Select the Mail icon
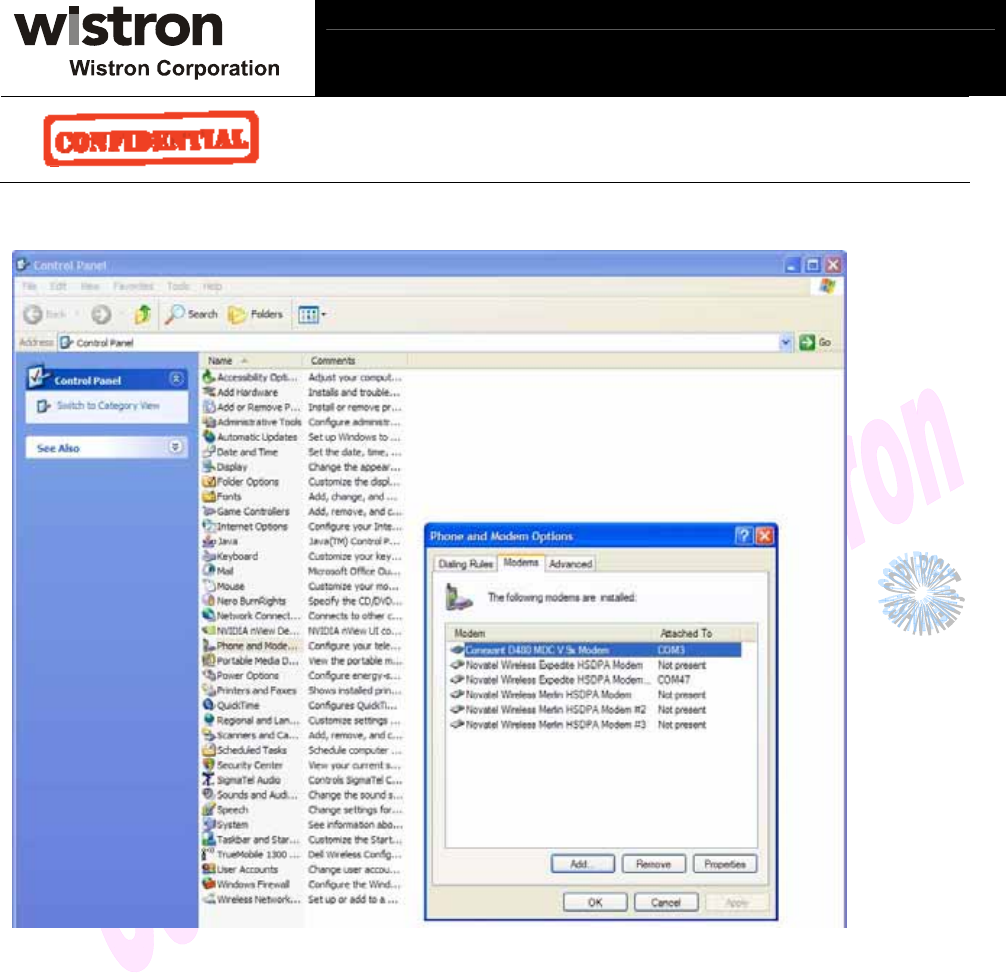The width and height of the screenshot is (1006, 973). pyautogui.click(x=209, y=570)
